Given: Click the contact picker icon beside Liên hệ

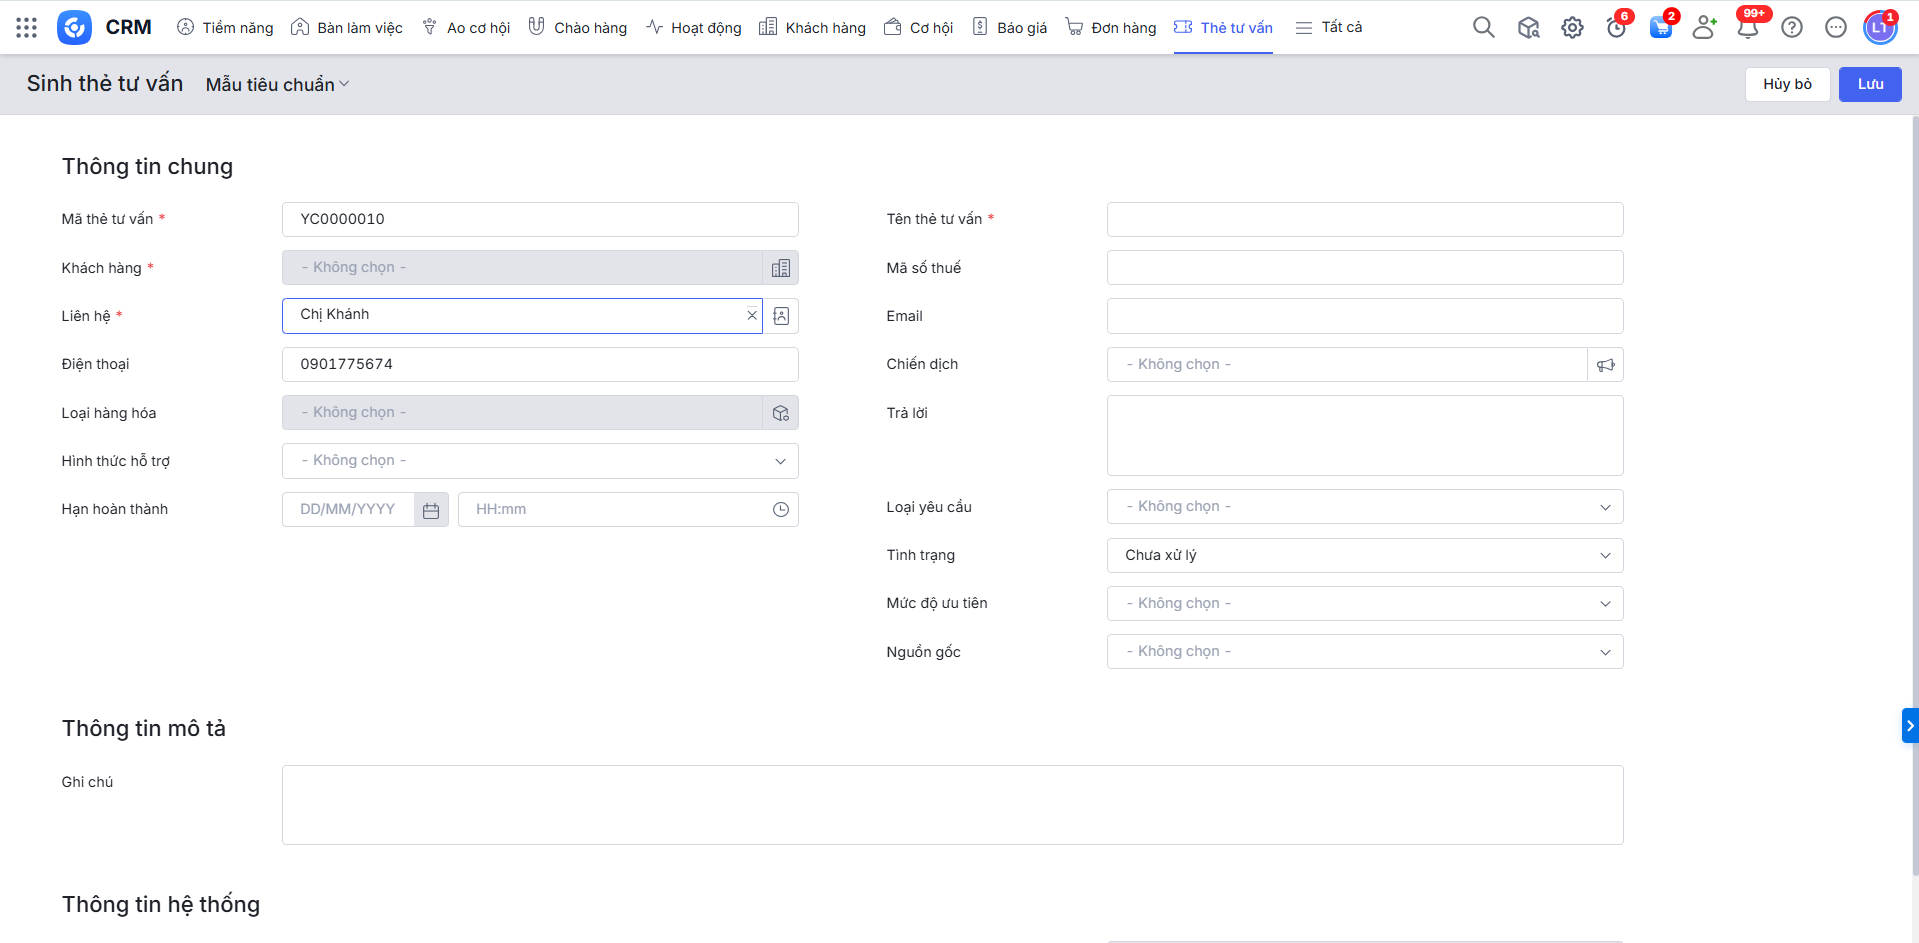Looking at the screenshot, I should coord(781,316).
